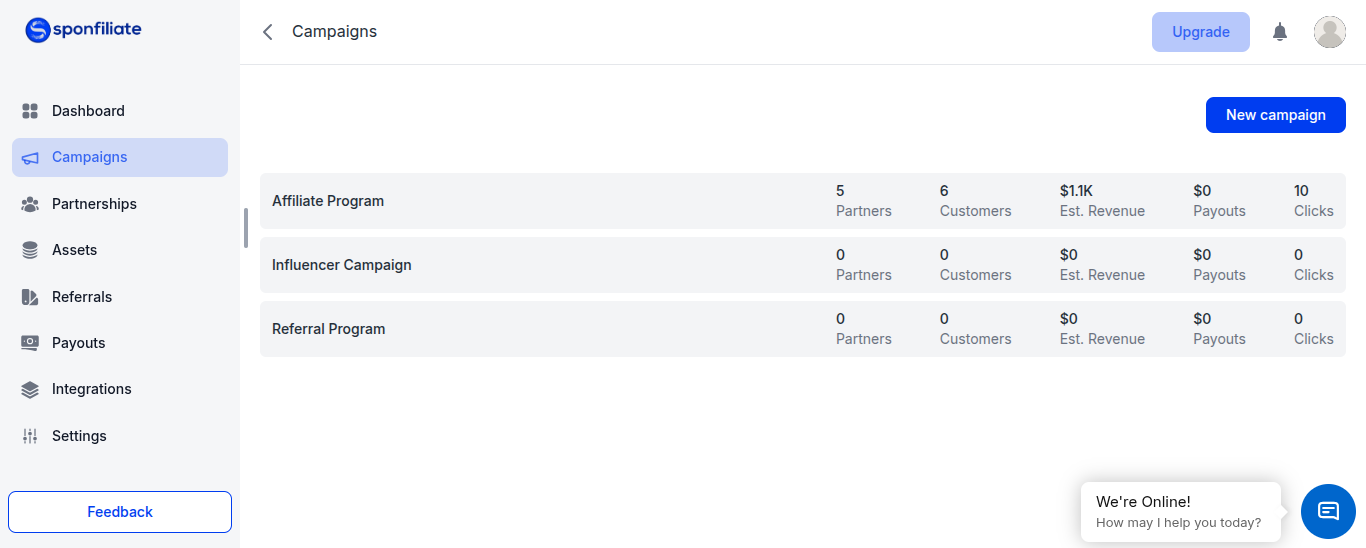1366x548 pixels.
Task: Click the Sponfiliate logo
Action: pyautogui.click(x=84, y=30)
